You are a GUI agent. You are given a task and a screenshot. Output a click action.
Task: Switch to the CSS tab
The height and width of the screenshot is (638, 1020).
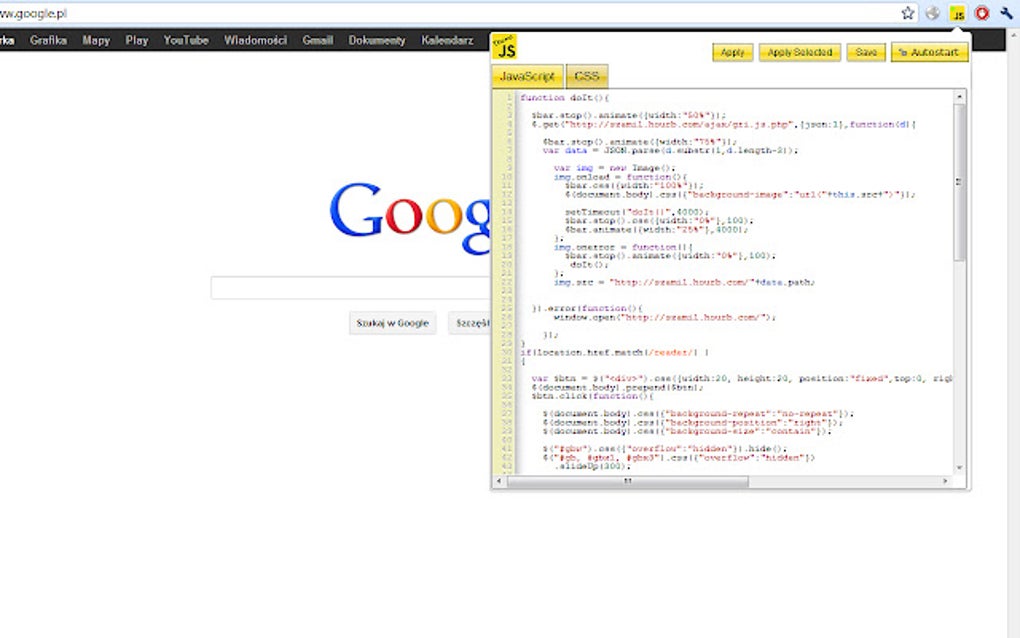click(x=586, y=75)
